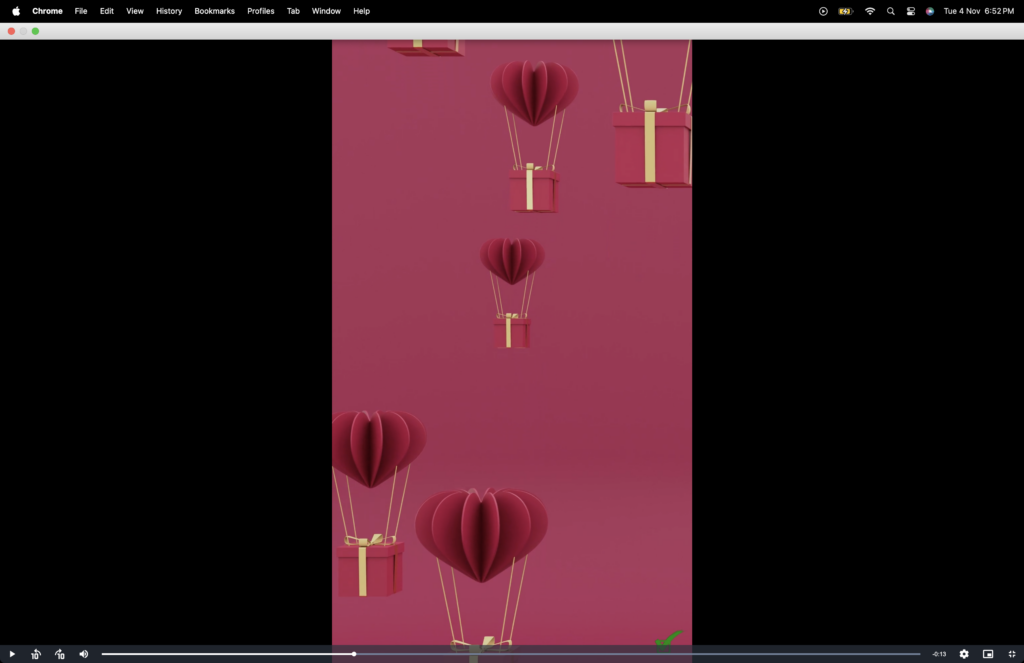Skip forward 10 seconds
The height and width of the screenshot is (663, 1024).
pos(60,654)
